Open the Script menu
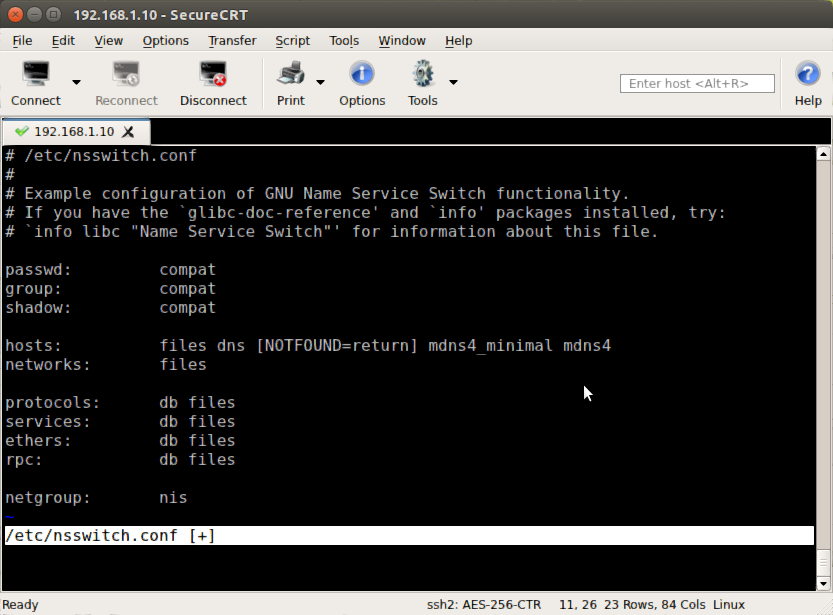 coord(292,41)
